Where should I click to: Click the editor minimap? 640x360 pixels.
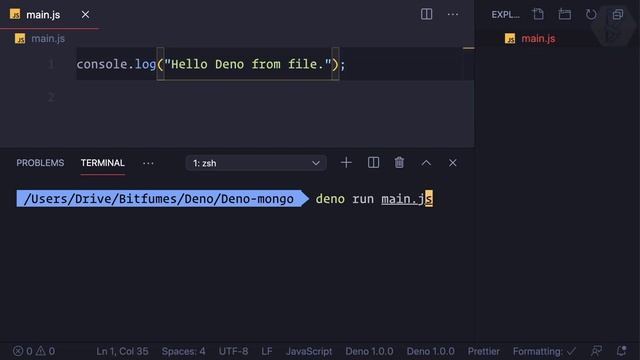[x=469, y=96]
